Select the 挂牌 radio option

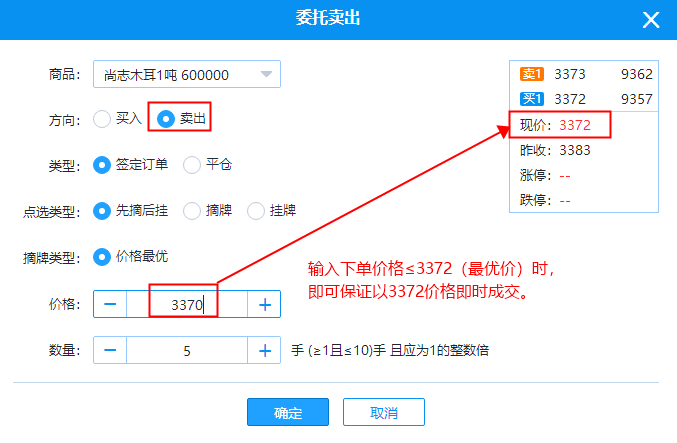[x=256, y=211]
